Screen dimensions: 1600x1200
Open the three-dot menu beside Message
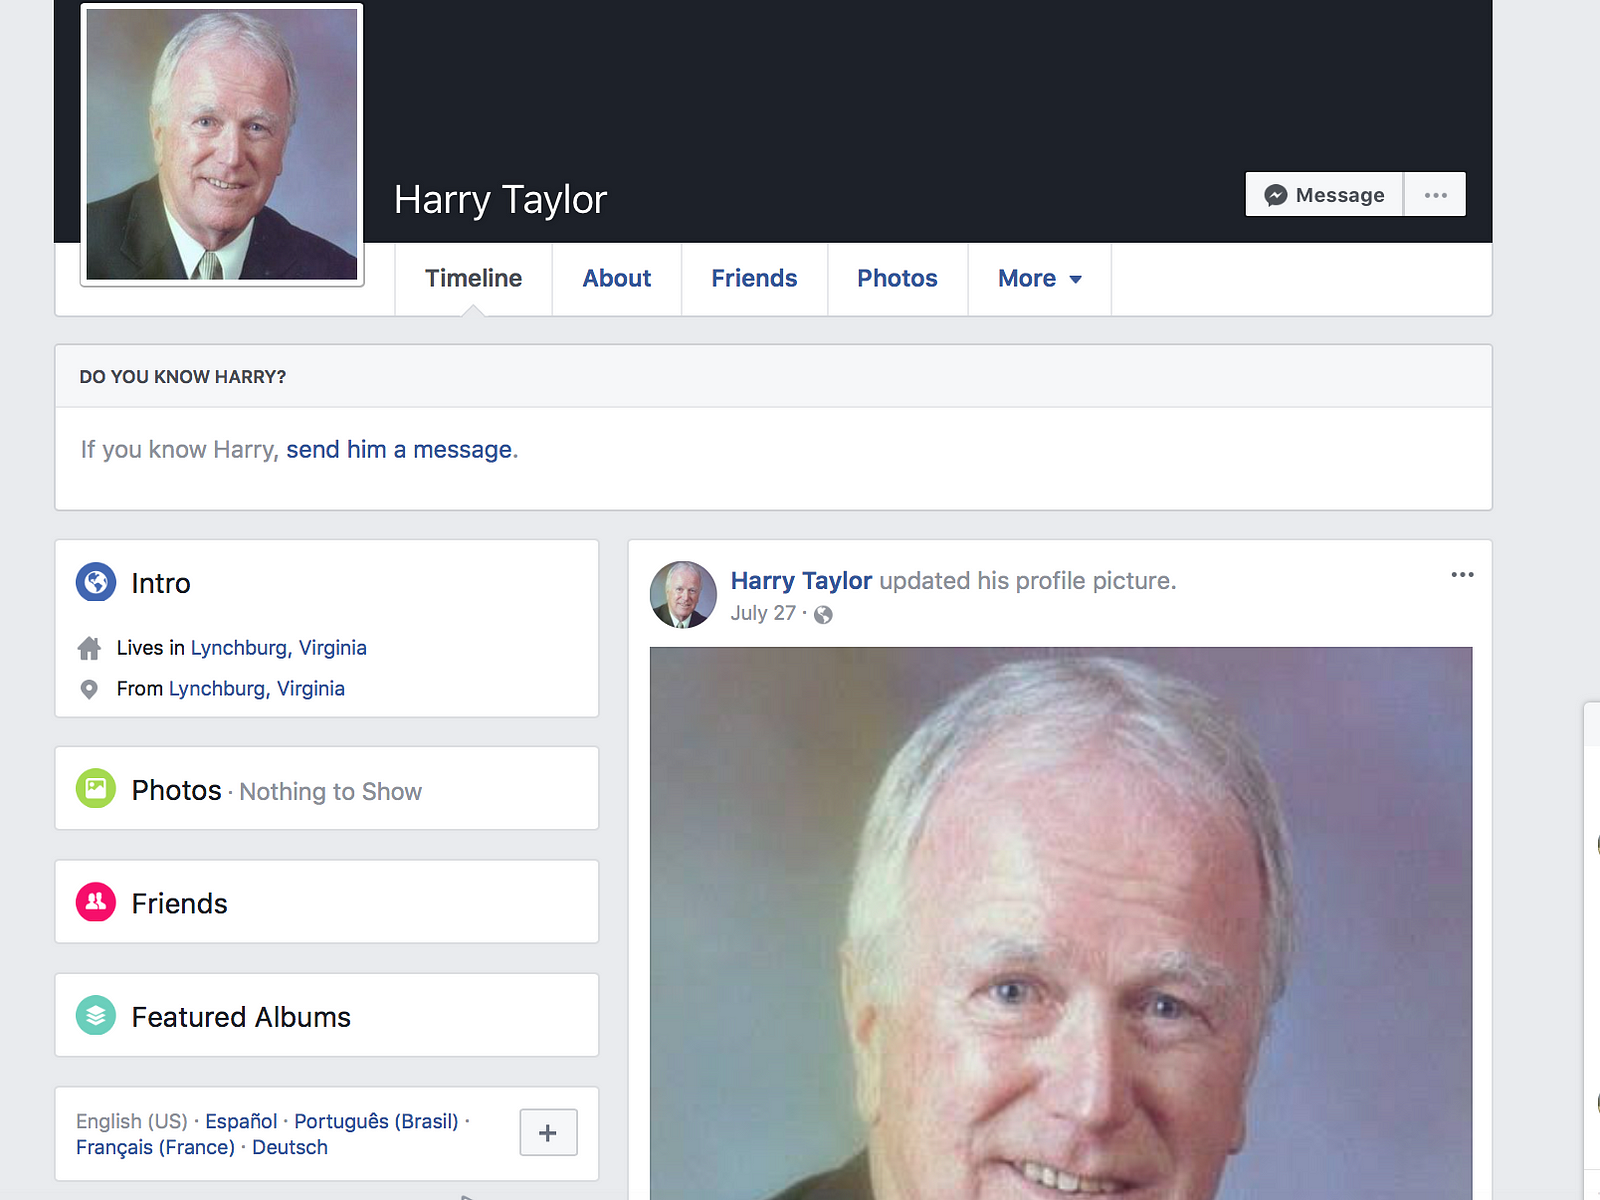click(1435, 195)
